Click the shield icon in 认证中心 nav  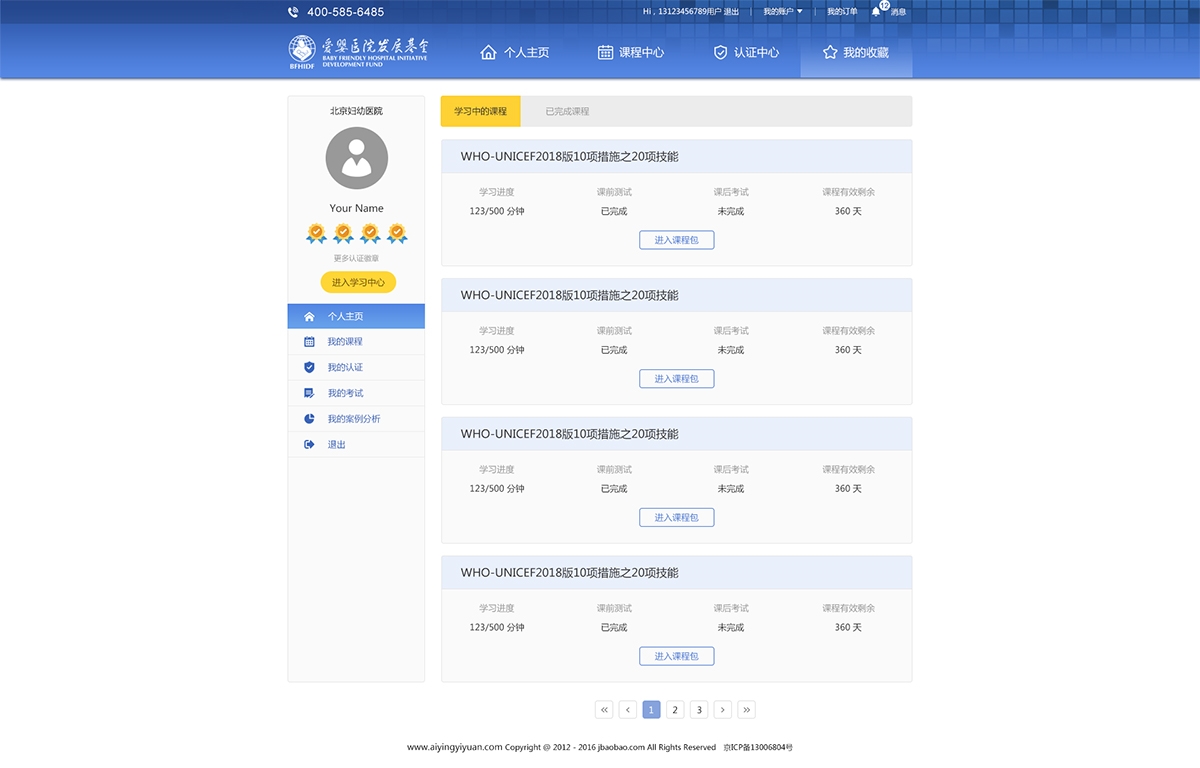coord(720,52)
